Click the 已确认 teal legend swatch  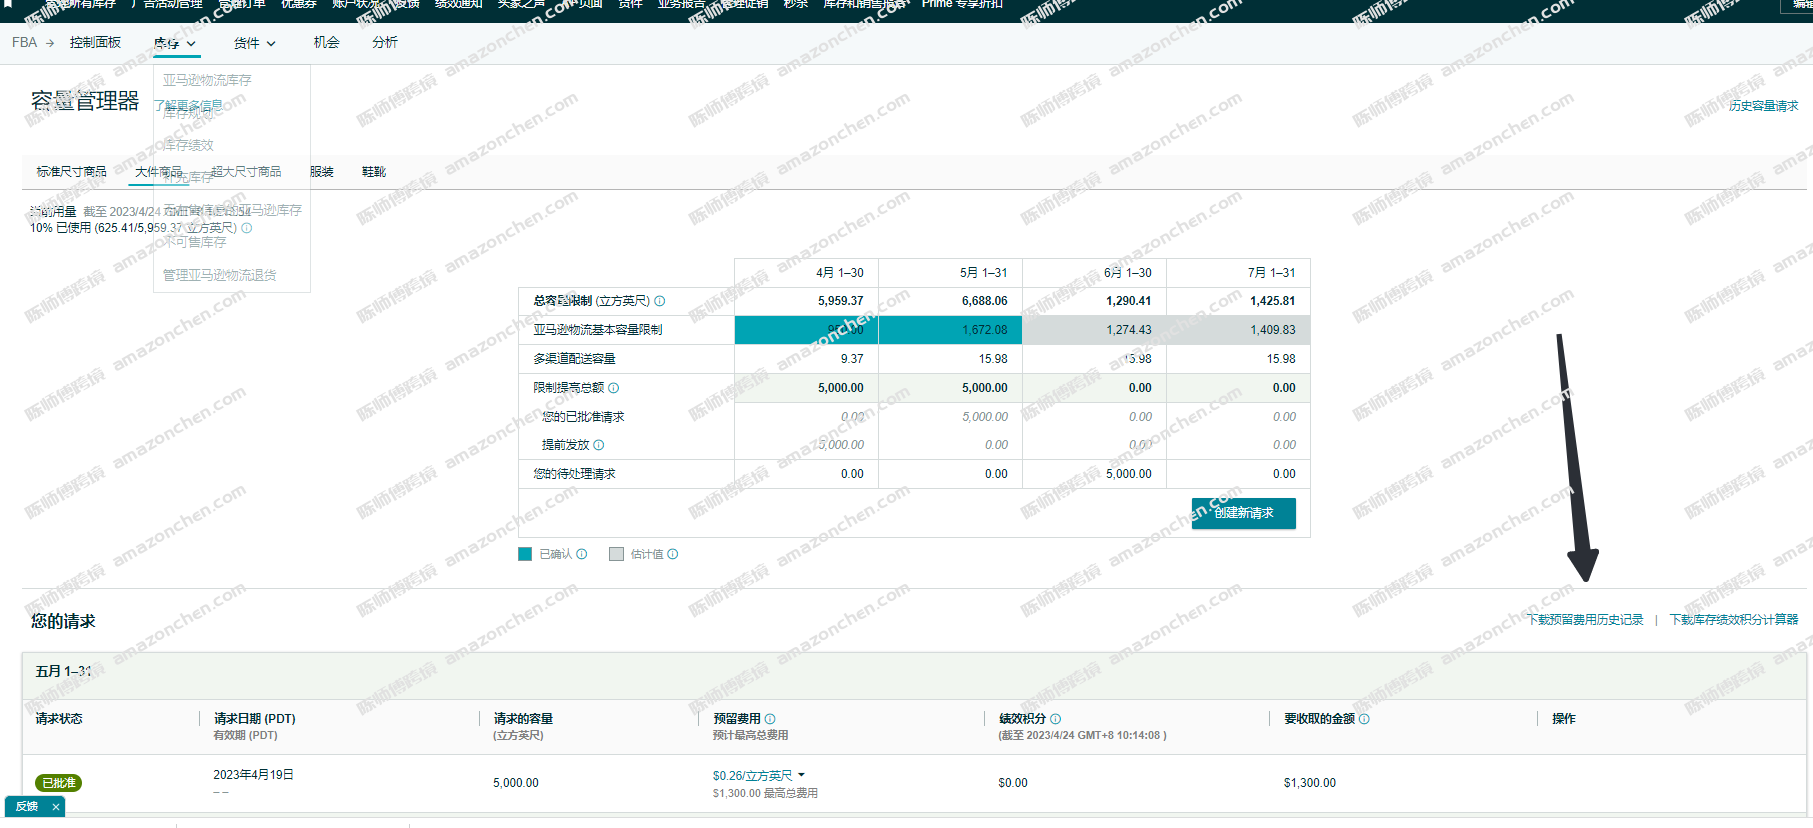click(525, 554)
